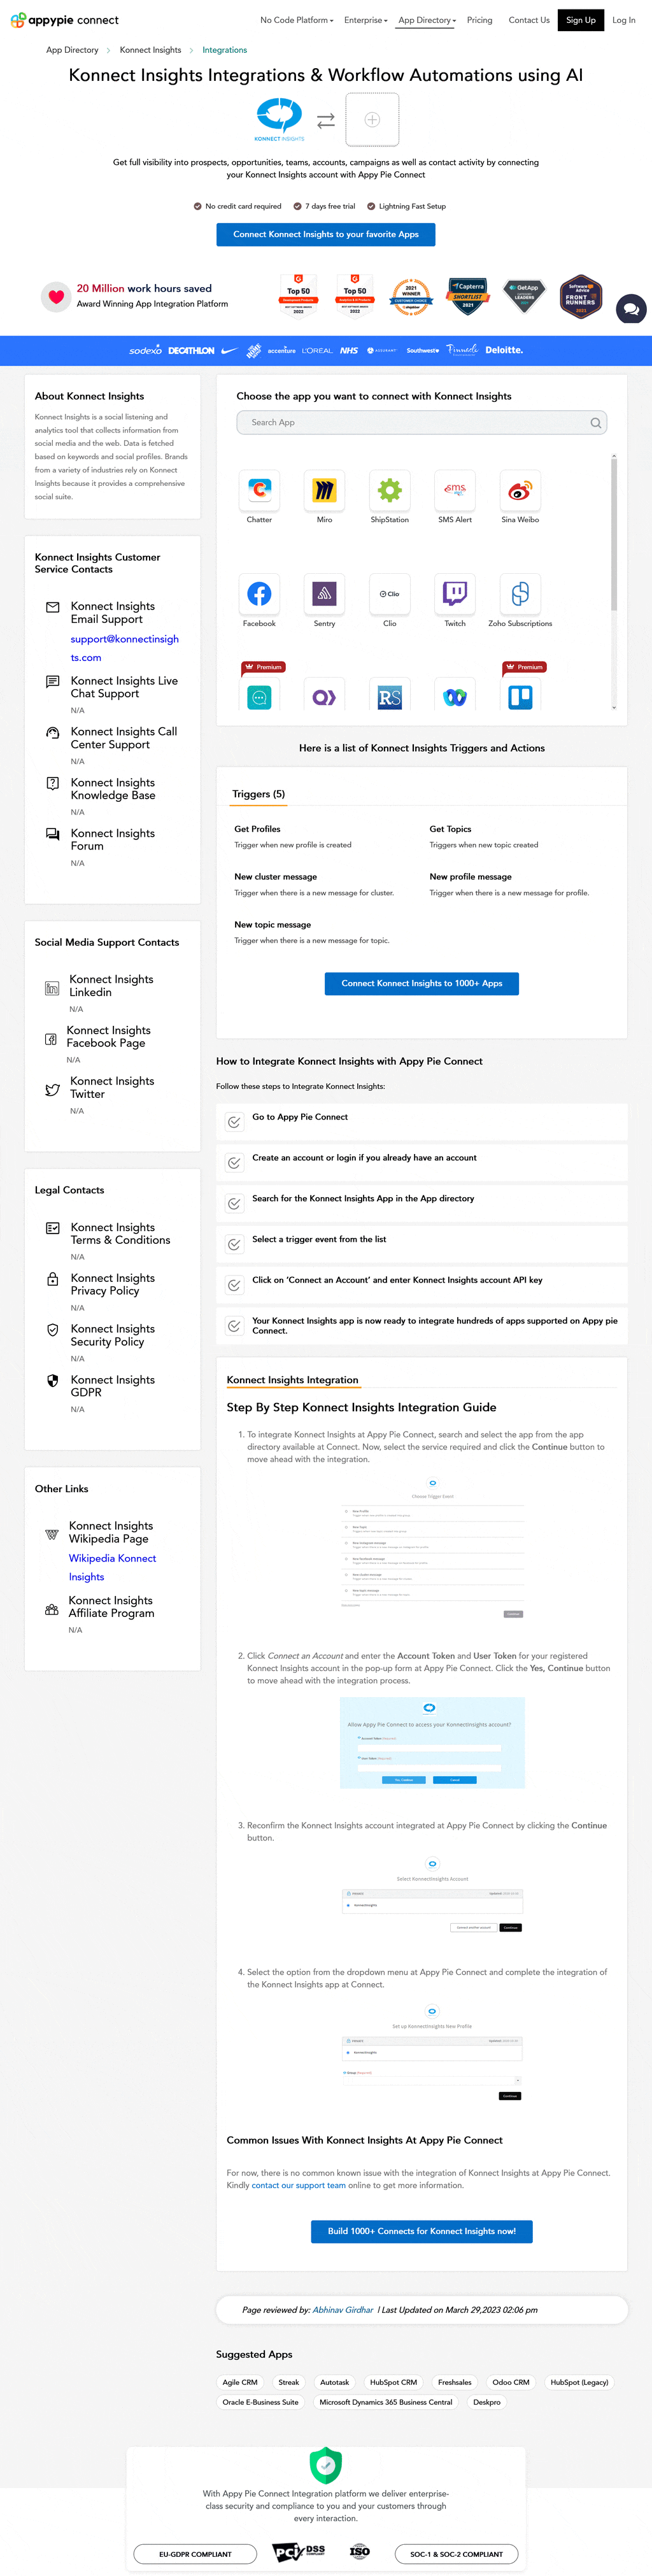Open the support@konnectinsights.com email link

124,648
